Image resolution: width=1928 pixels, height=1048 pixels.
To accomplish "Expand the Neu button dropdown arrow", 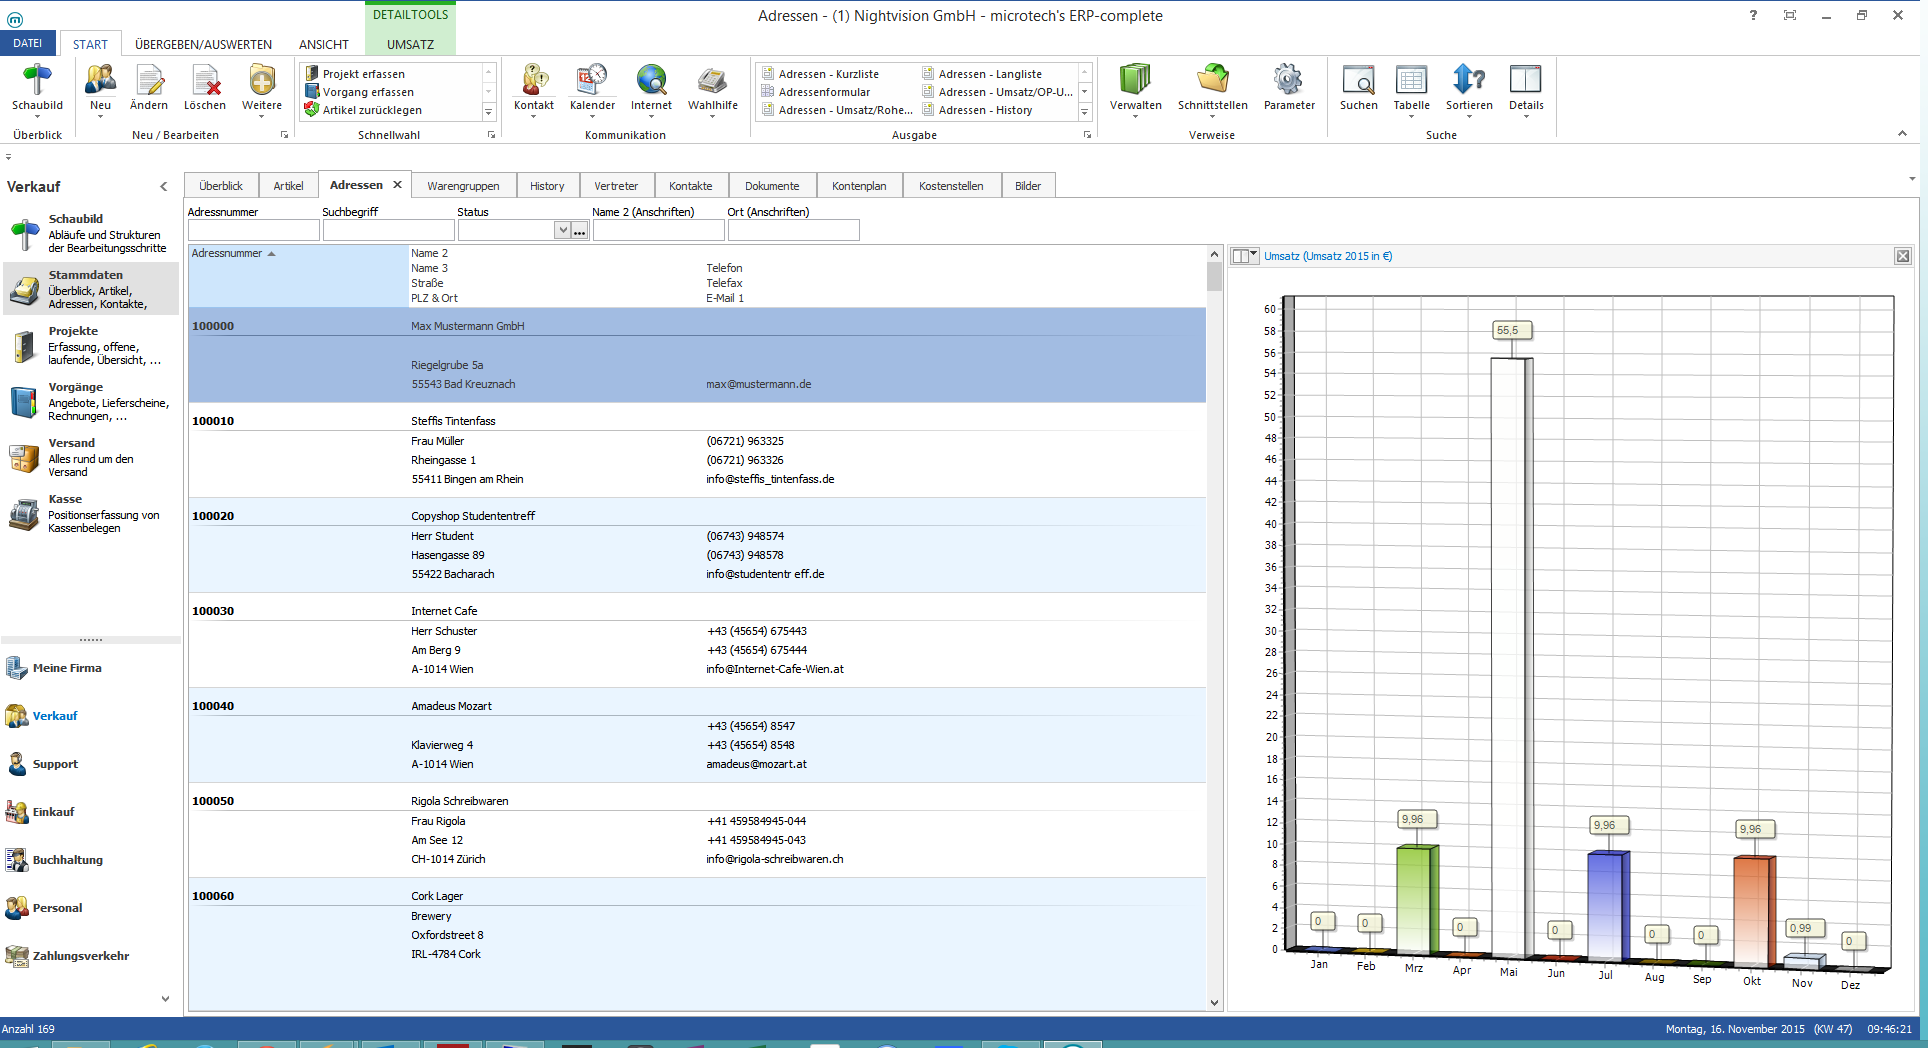I will coord(101,118).
